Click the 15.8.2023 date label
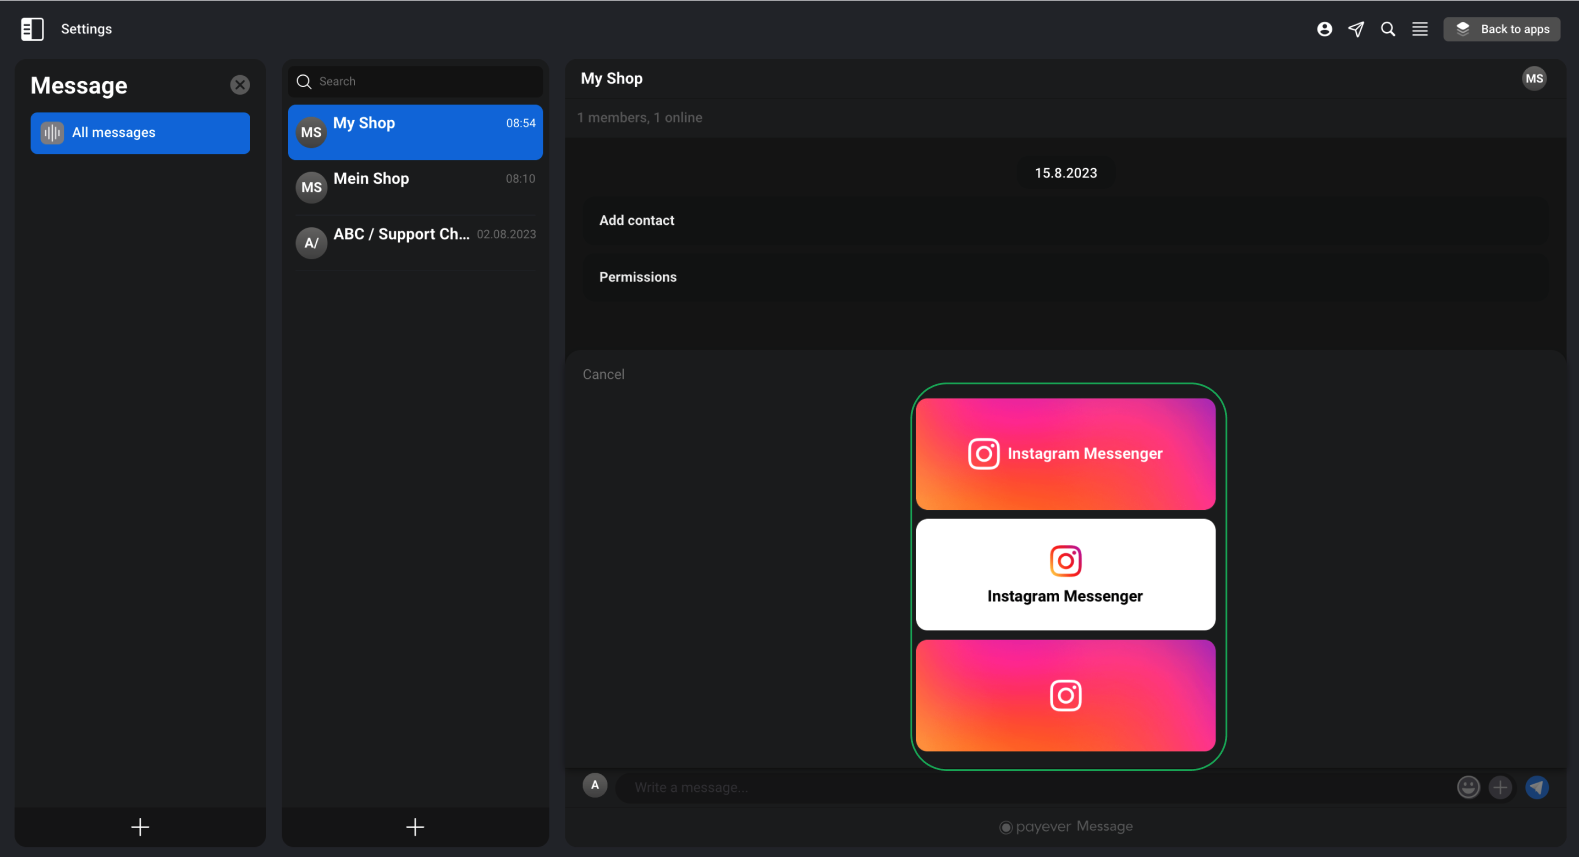Viewport: 1579px width, 857px height. click(1066, 173)
